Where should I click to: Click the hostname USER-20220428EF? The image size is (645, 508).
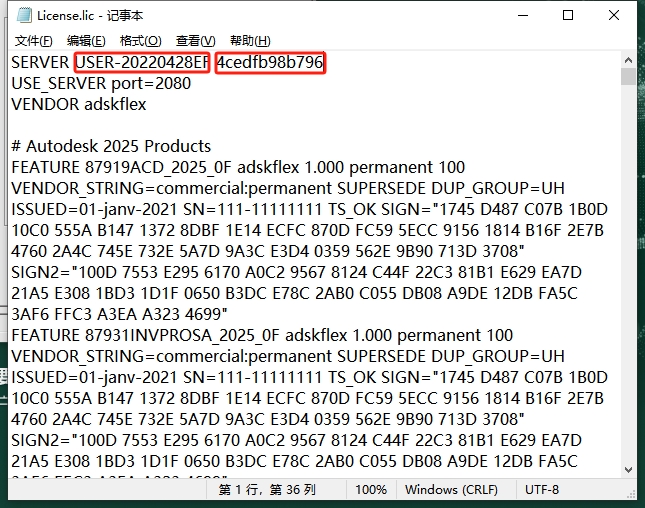(142, 63)
